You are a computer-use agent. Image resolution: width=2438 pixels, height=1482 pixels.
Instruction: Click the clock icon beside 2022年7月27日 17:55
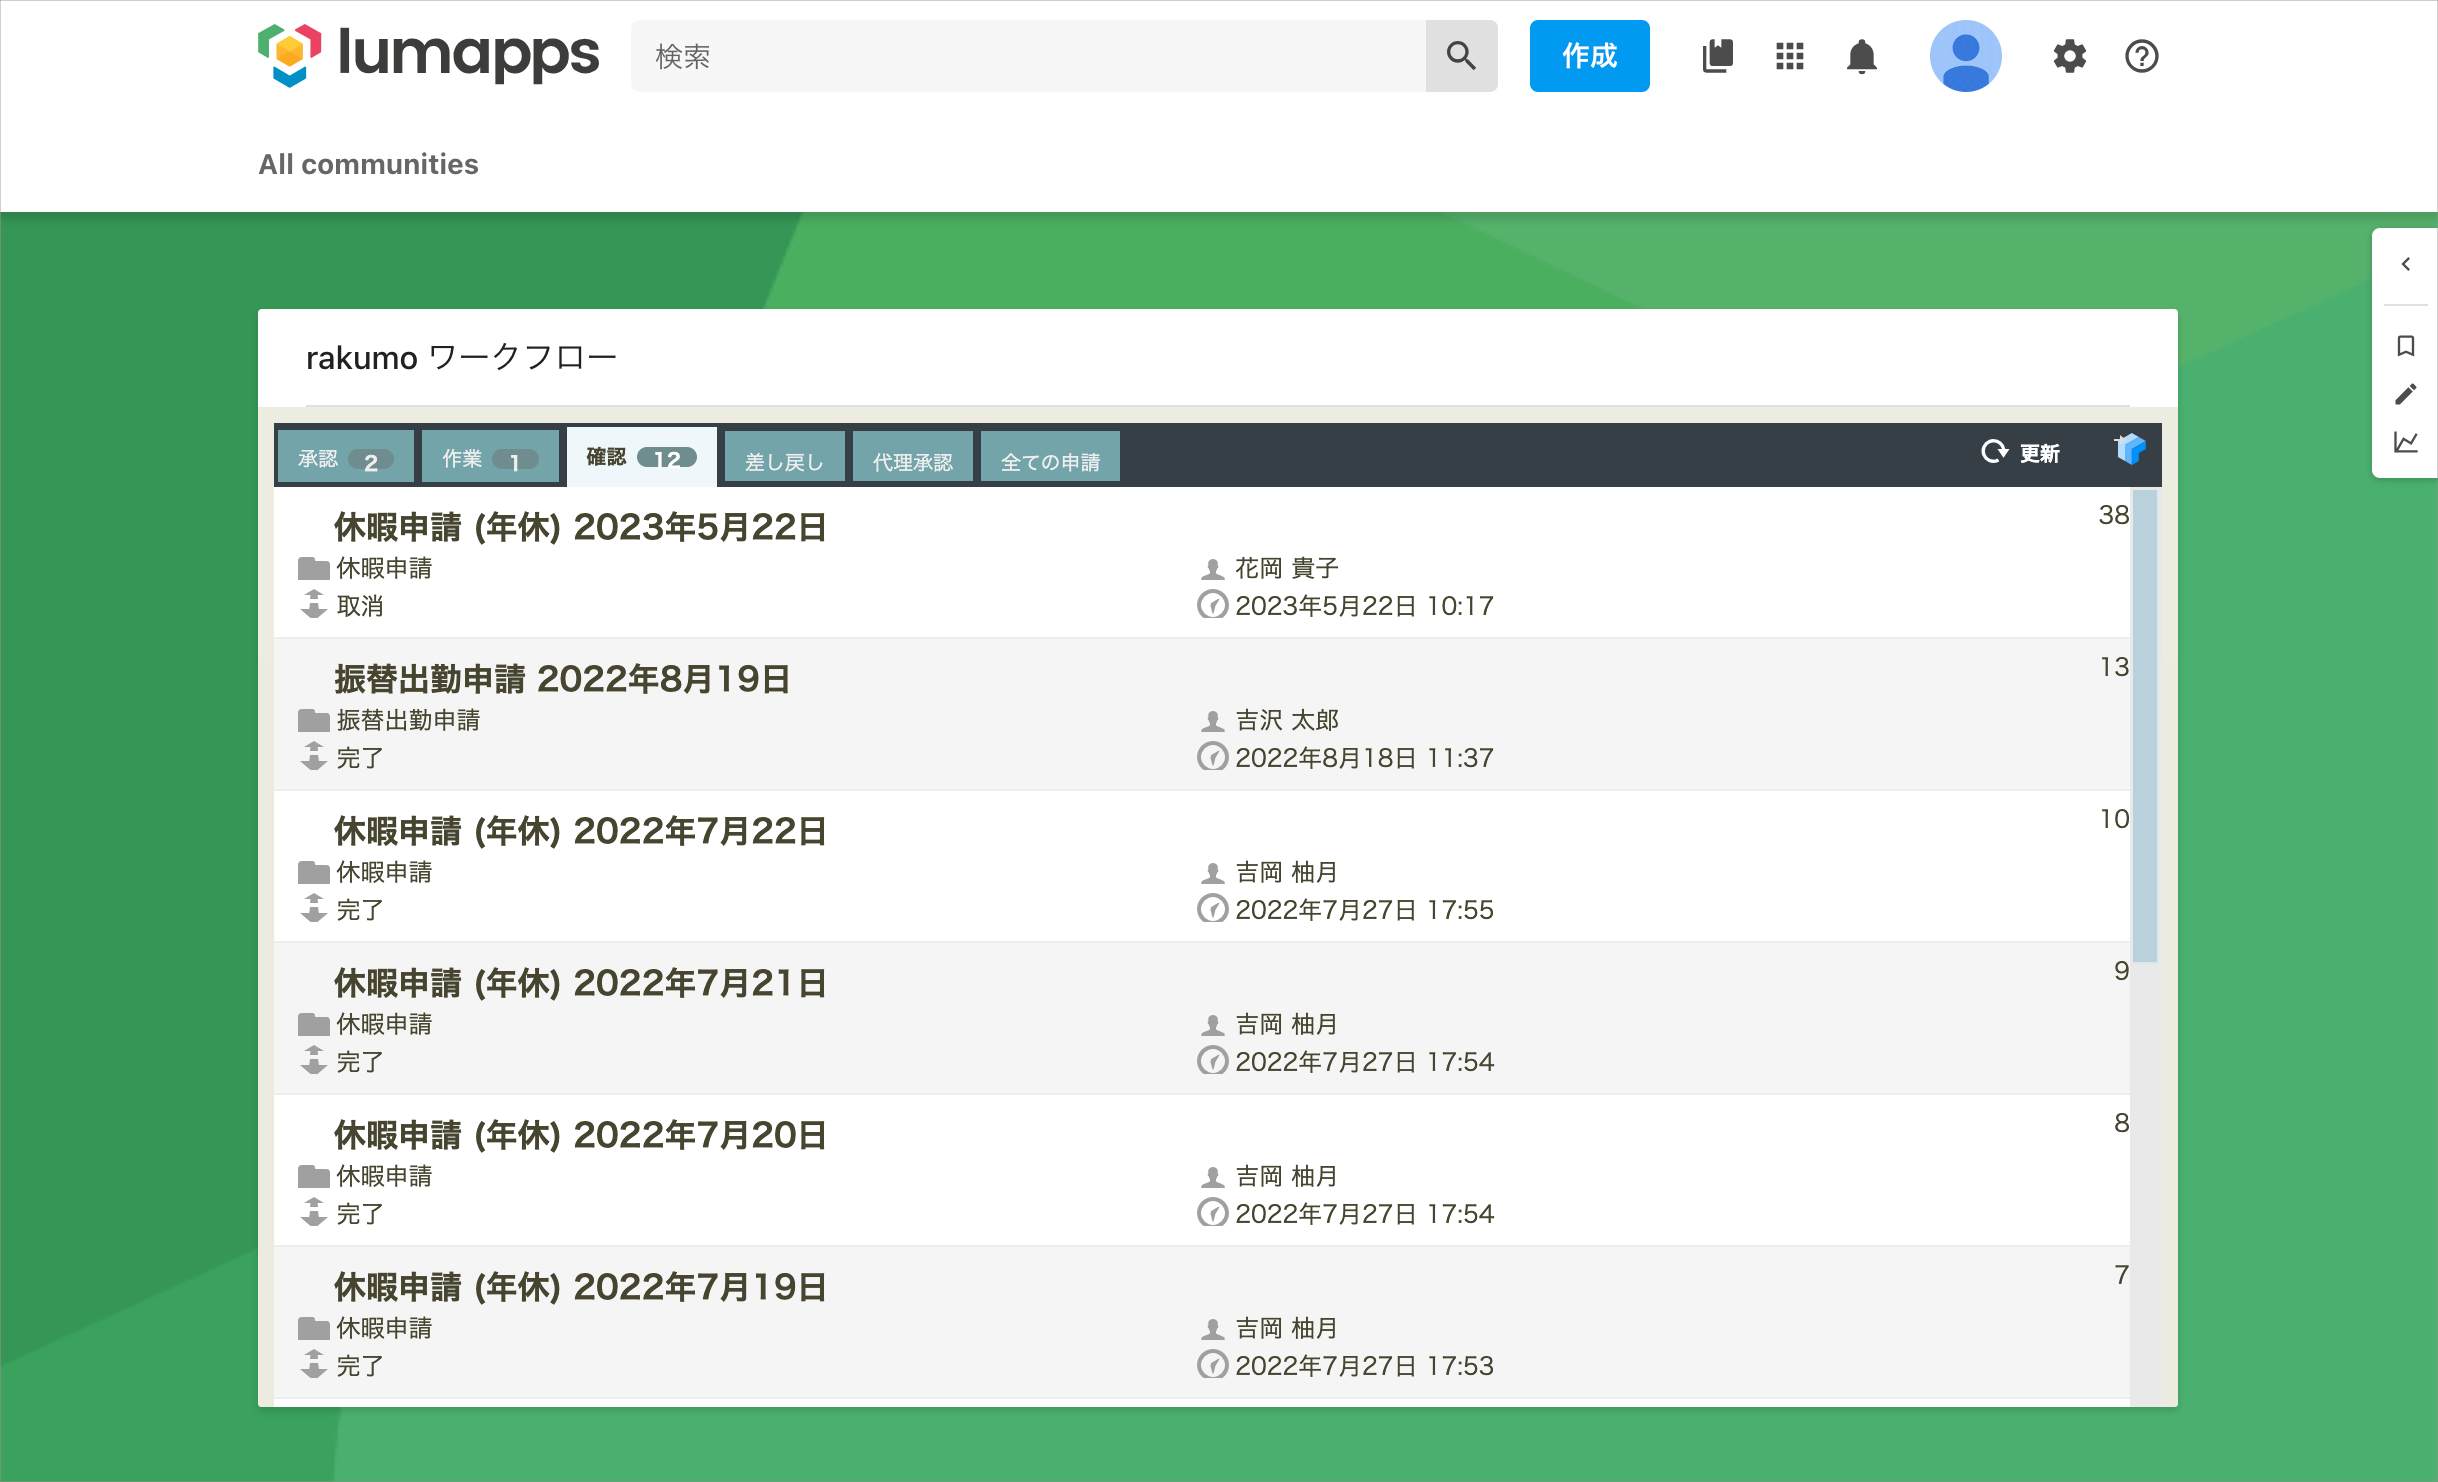click(1212, 909)
